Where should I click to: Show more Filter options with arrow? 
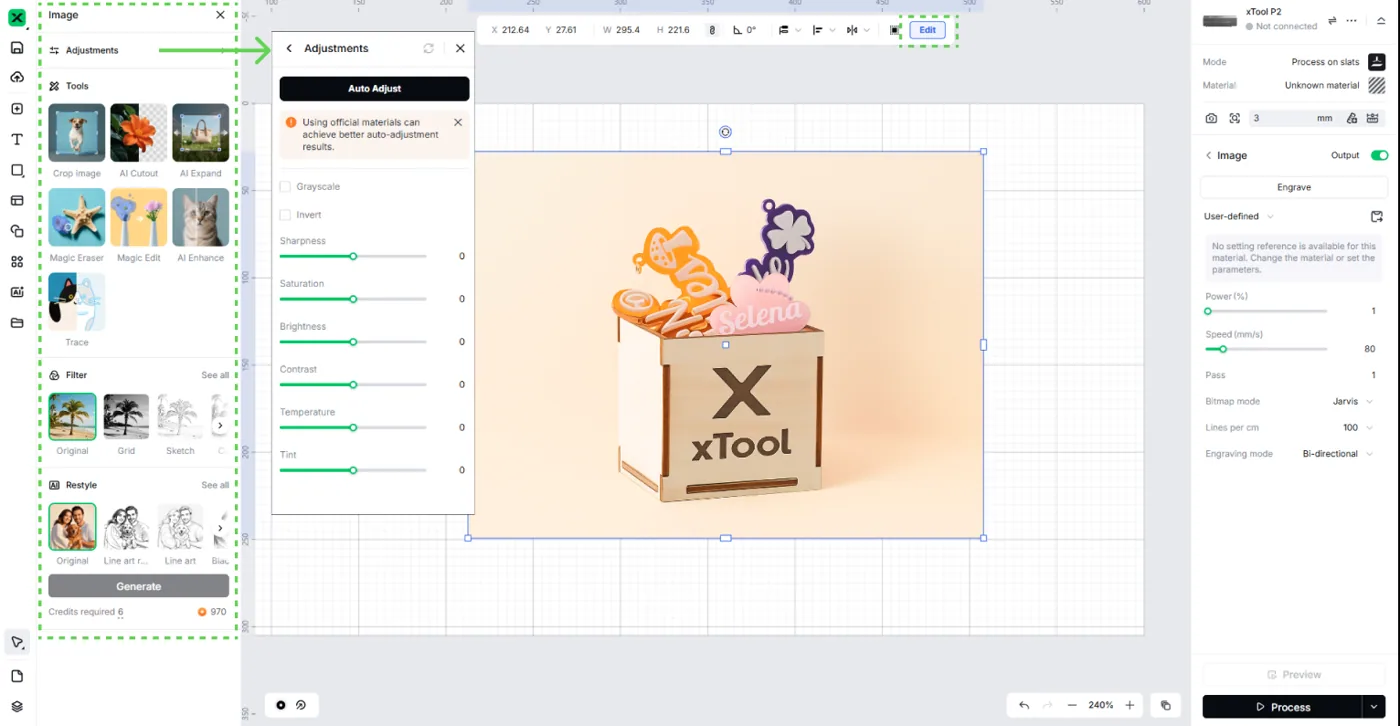220,425
